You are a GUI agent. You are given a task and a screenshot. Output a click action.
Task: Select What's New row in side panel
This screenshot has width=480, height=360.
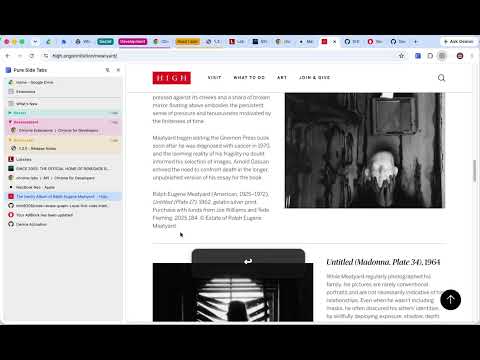point(63,104)
